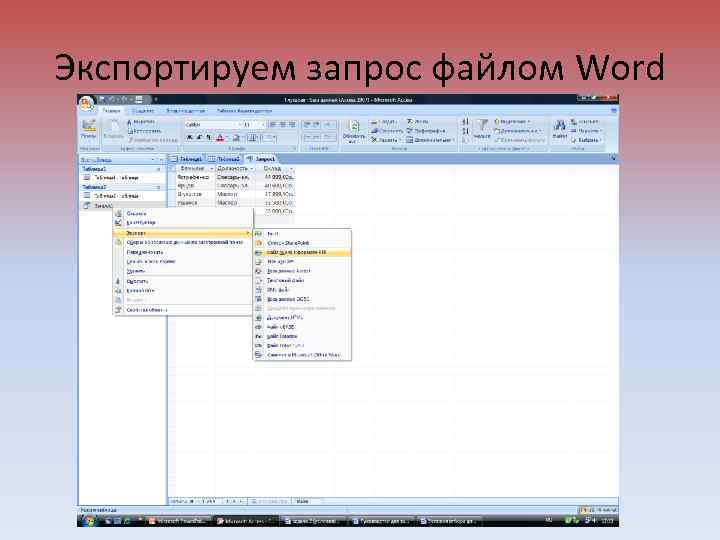Switch to the Таблица1 document tab
The height and width of the screenshot is (540, 720).
[x=186, y=159]
